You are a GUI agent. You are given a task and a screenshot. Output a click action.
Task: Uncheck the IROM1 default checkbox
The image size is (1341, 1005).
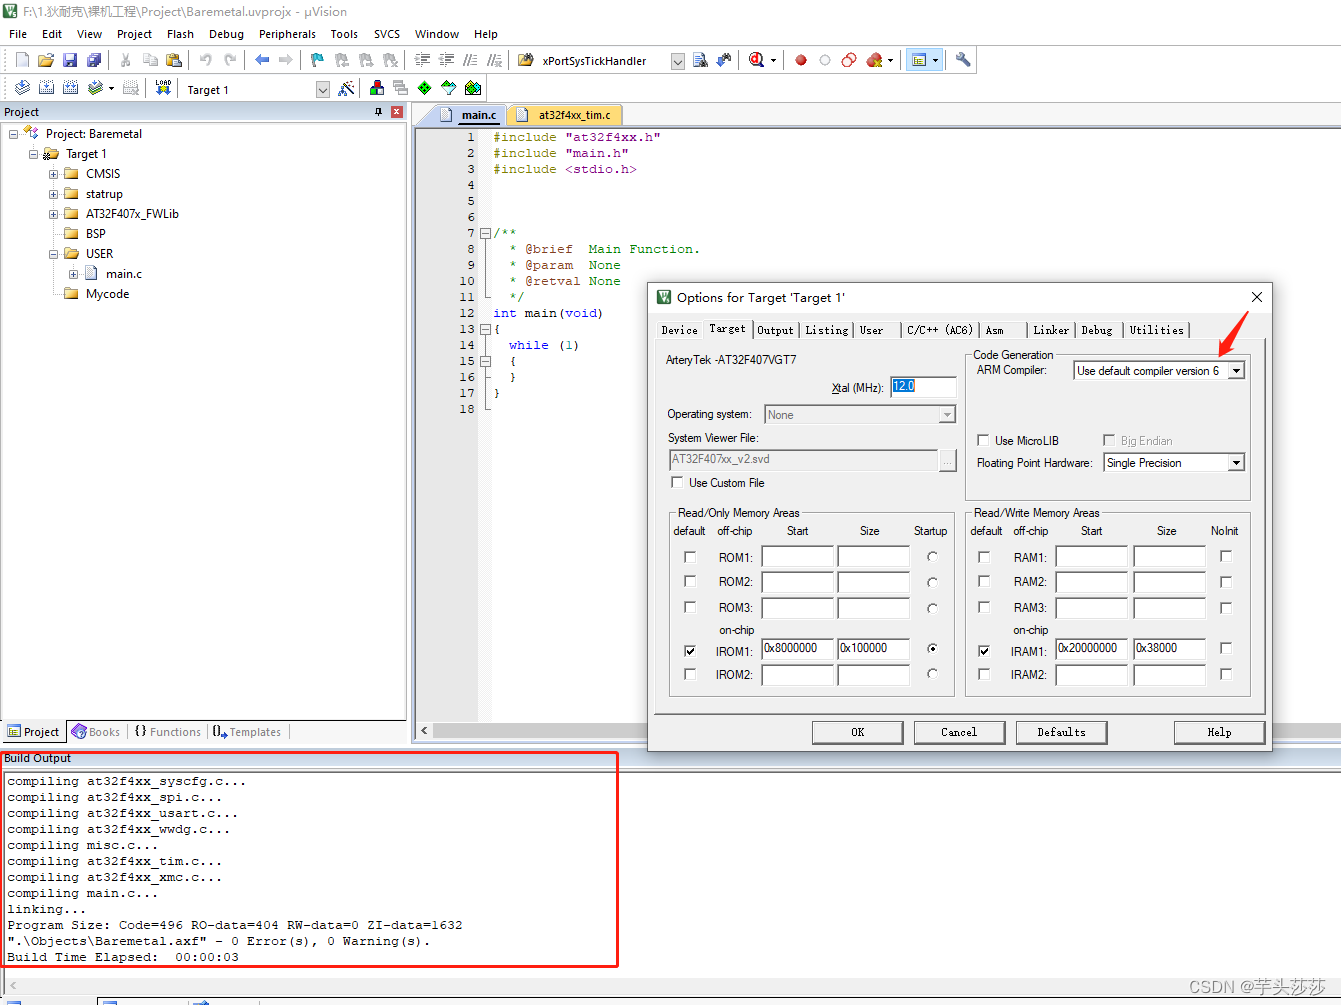tap(689, 650)
